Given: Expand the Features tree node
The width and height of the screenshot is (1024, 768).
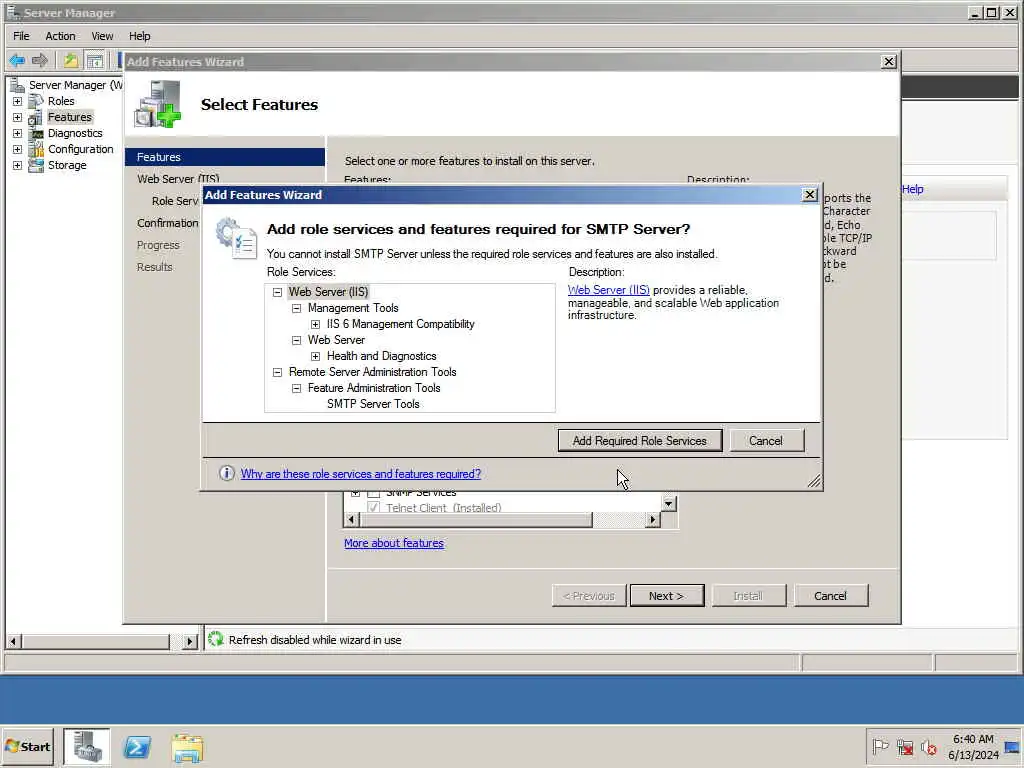Looking at the screenshot, I should (x=18, y=118).
